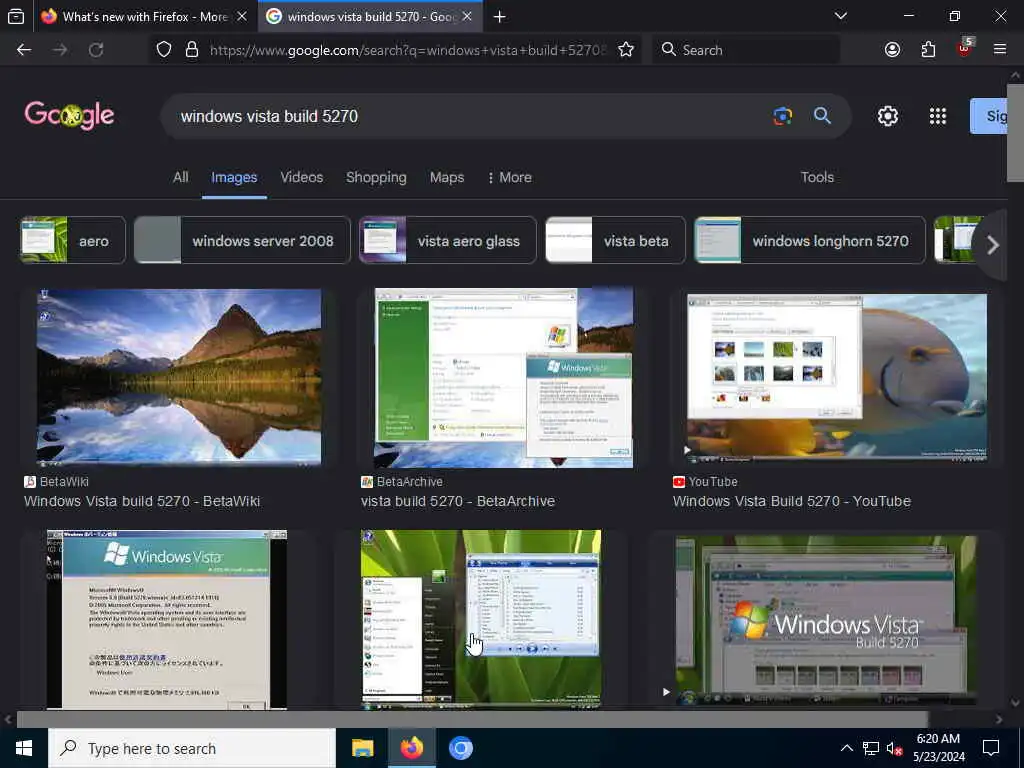Click the URL address bar
The image size is (1024, 768).
click(406, 50)
